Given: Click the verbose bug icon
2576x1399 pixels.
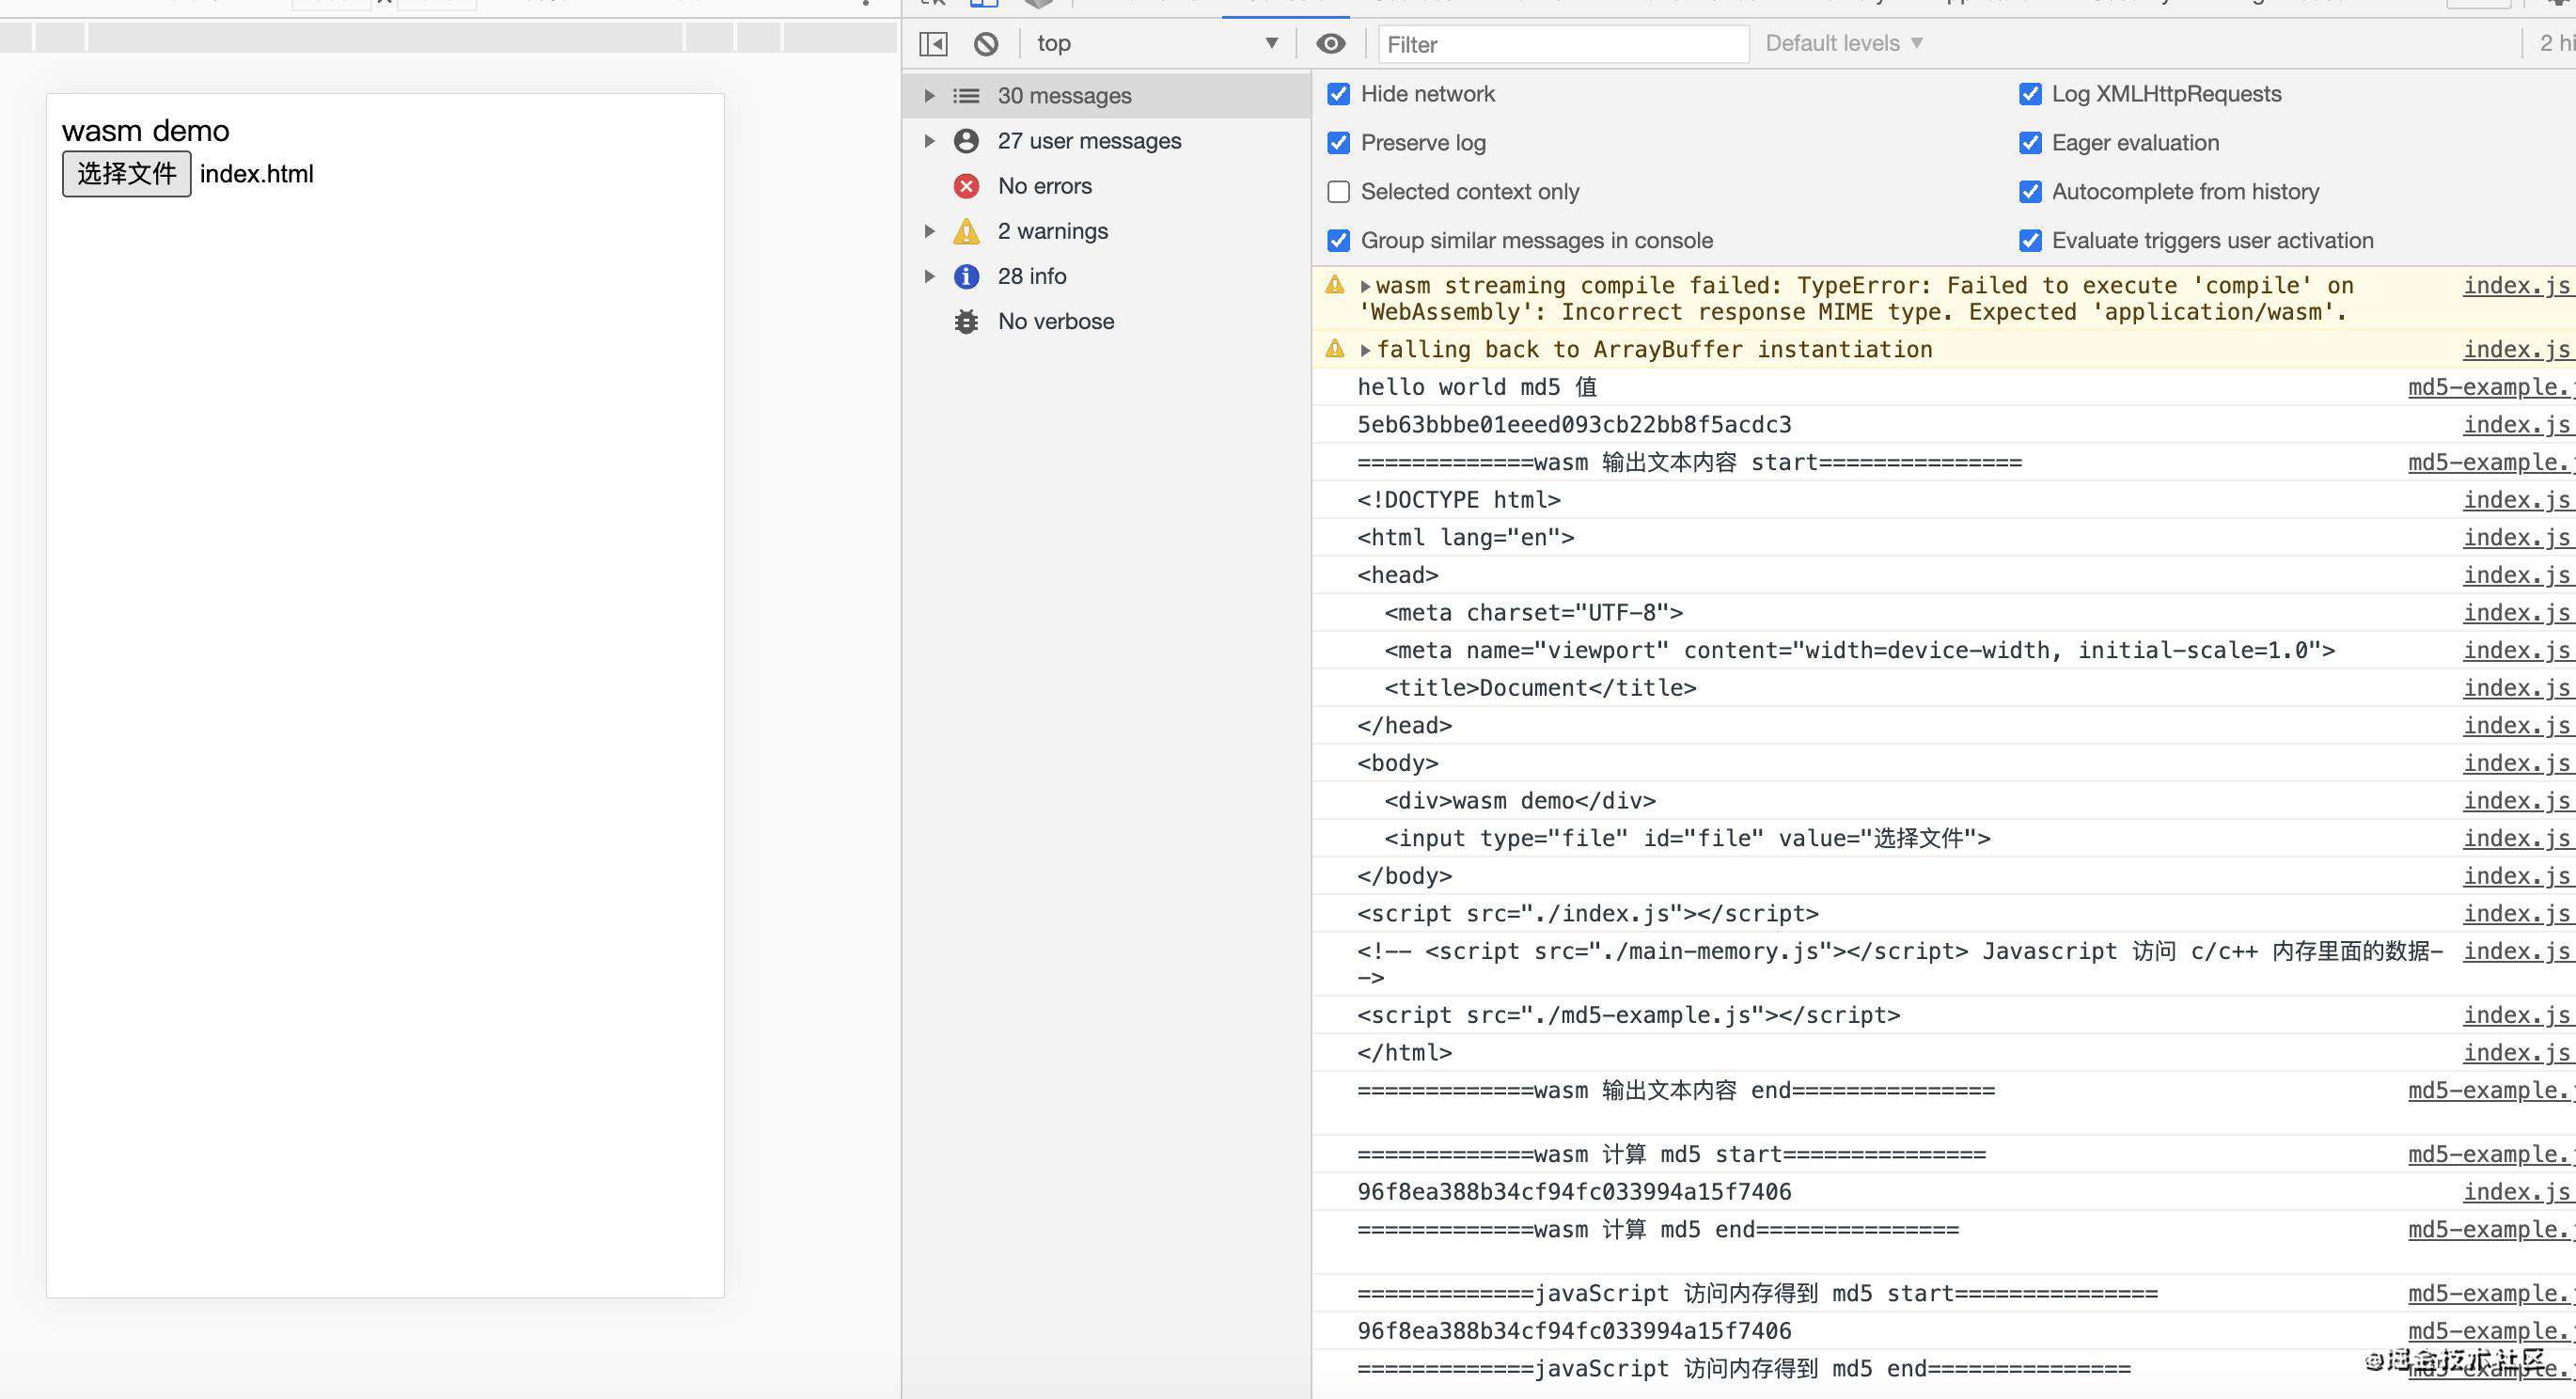Looking at the screenshot, I should [x=966, y=322].
